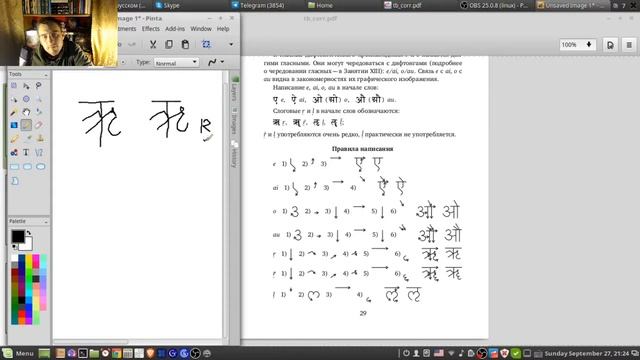Viewport: 640px width, 360px height.
Task: Select the Lasso Select tool
Action: click(39, 86)
